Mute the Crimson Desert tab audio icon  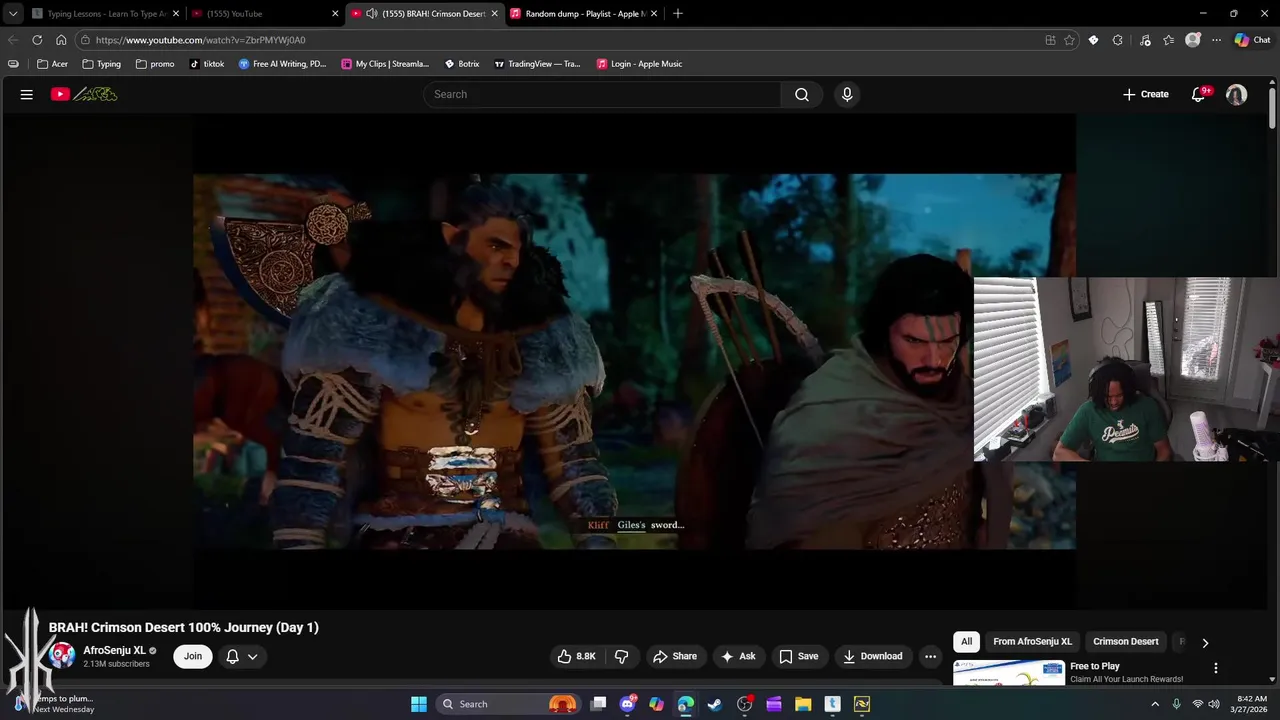tap(372, 14)
